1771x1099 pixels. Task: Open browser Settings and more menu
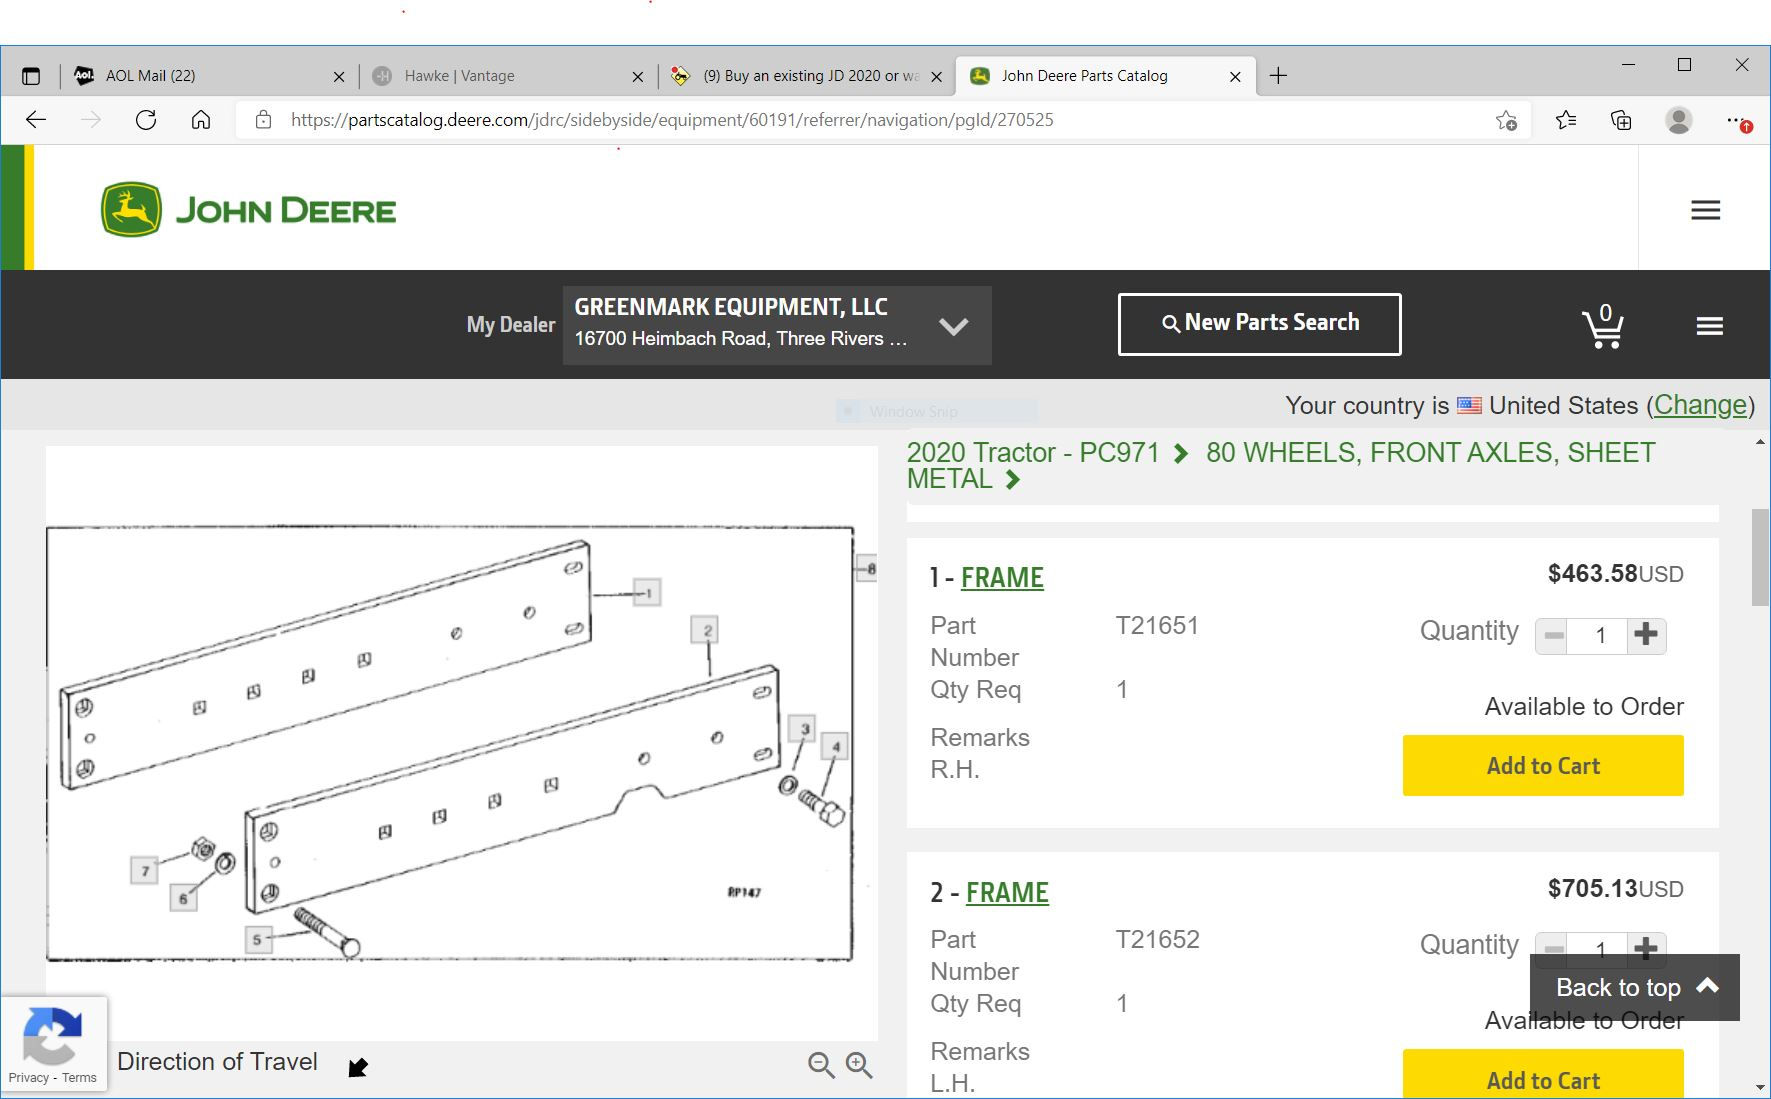tap(1738, 121)
